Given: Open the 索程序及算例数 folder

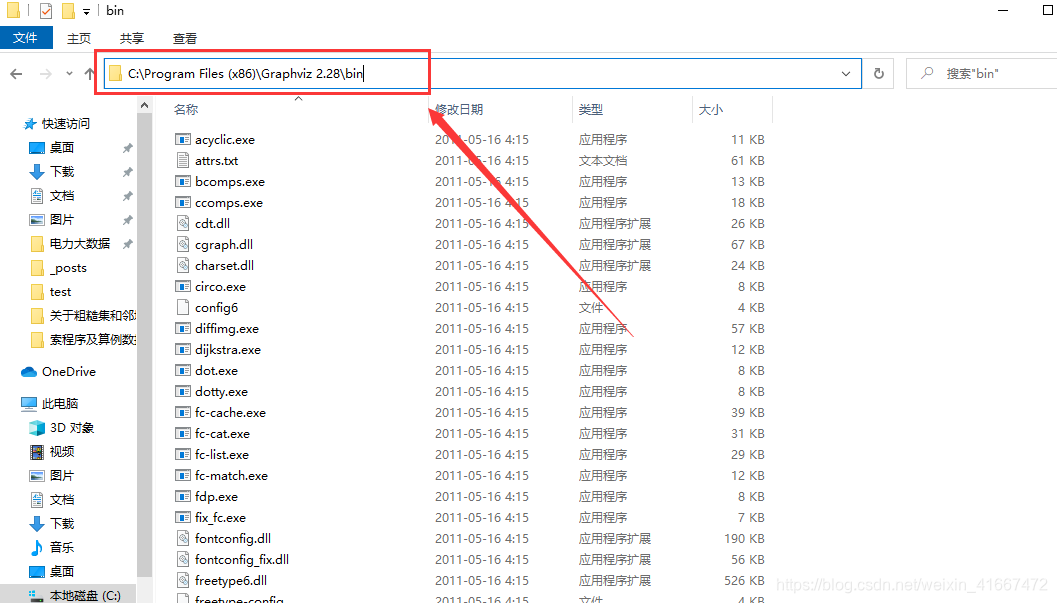Looking at the screenshot, I should [x=92, y=340].
